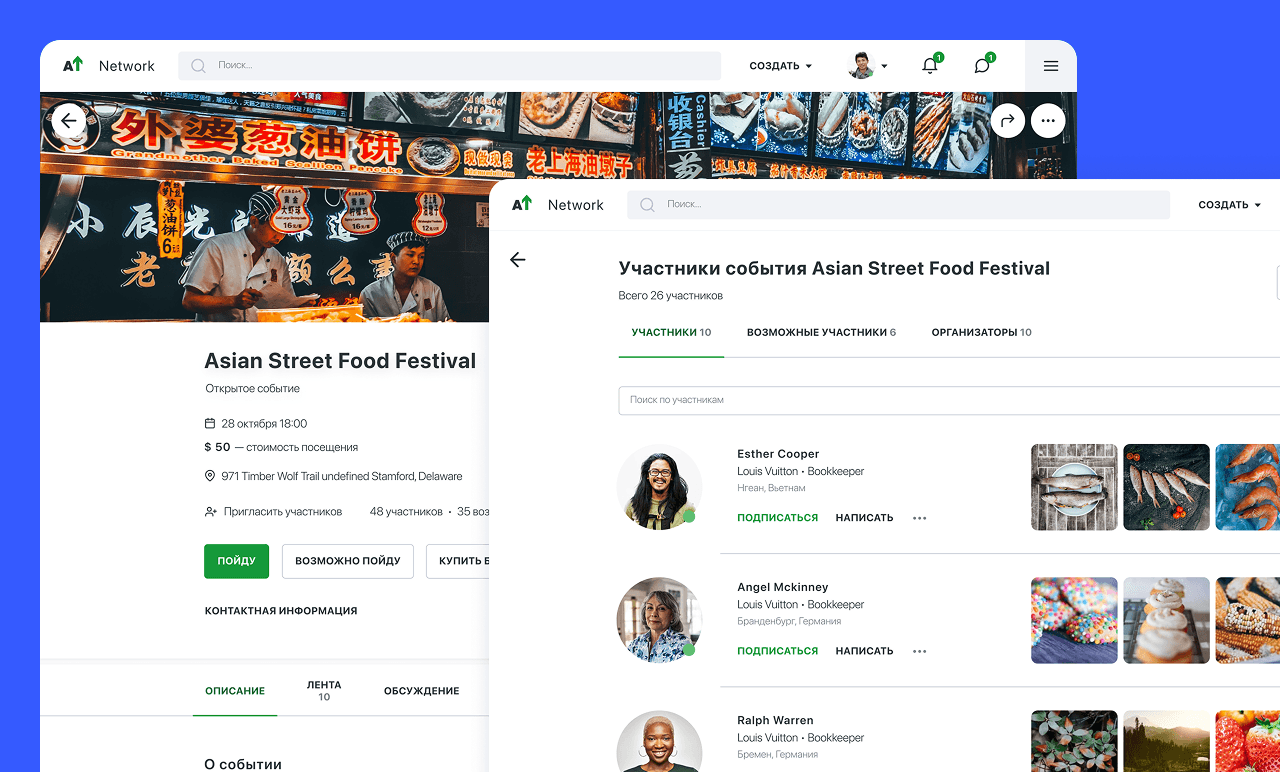Click back arrow on participants page
1280x772 pixels.
click(517, 260)
